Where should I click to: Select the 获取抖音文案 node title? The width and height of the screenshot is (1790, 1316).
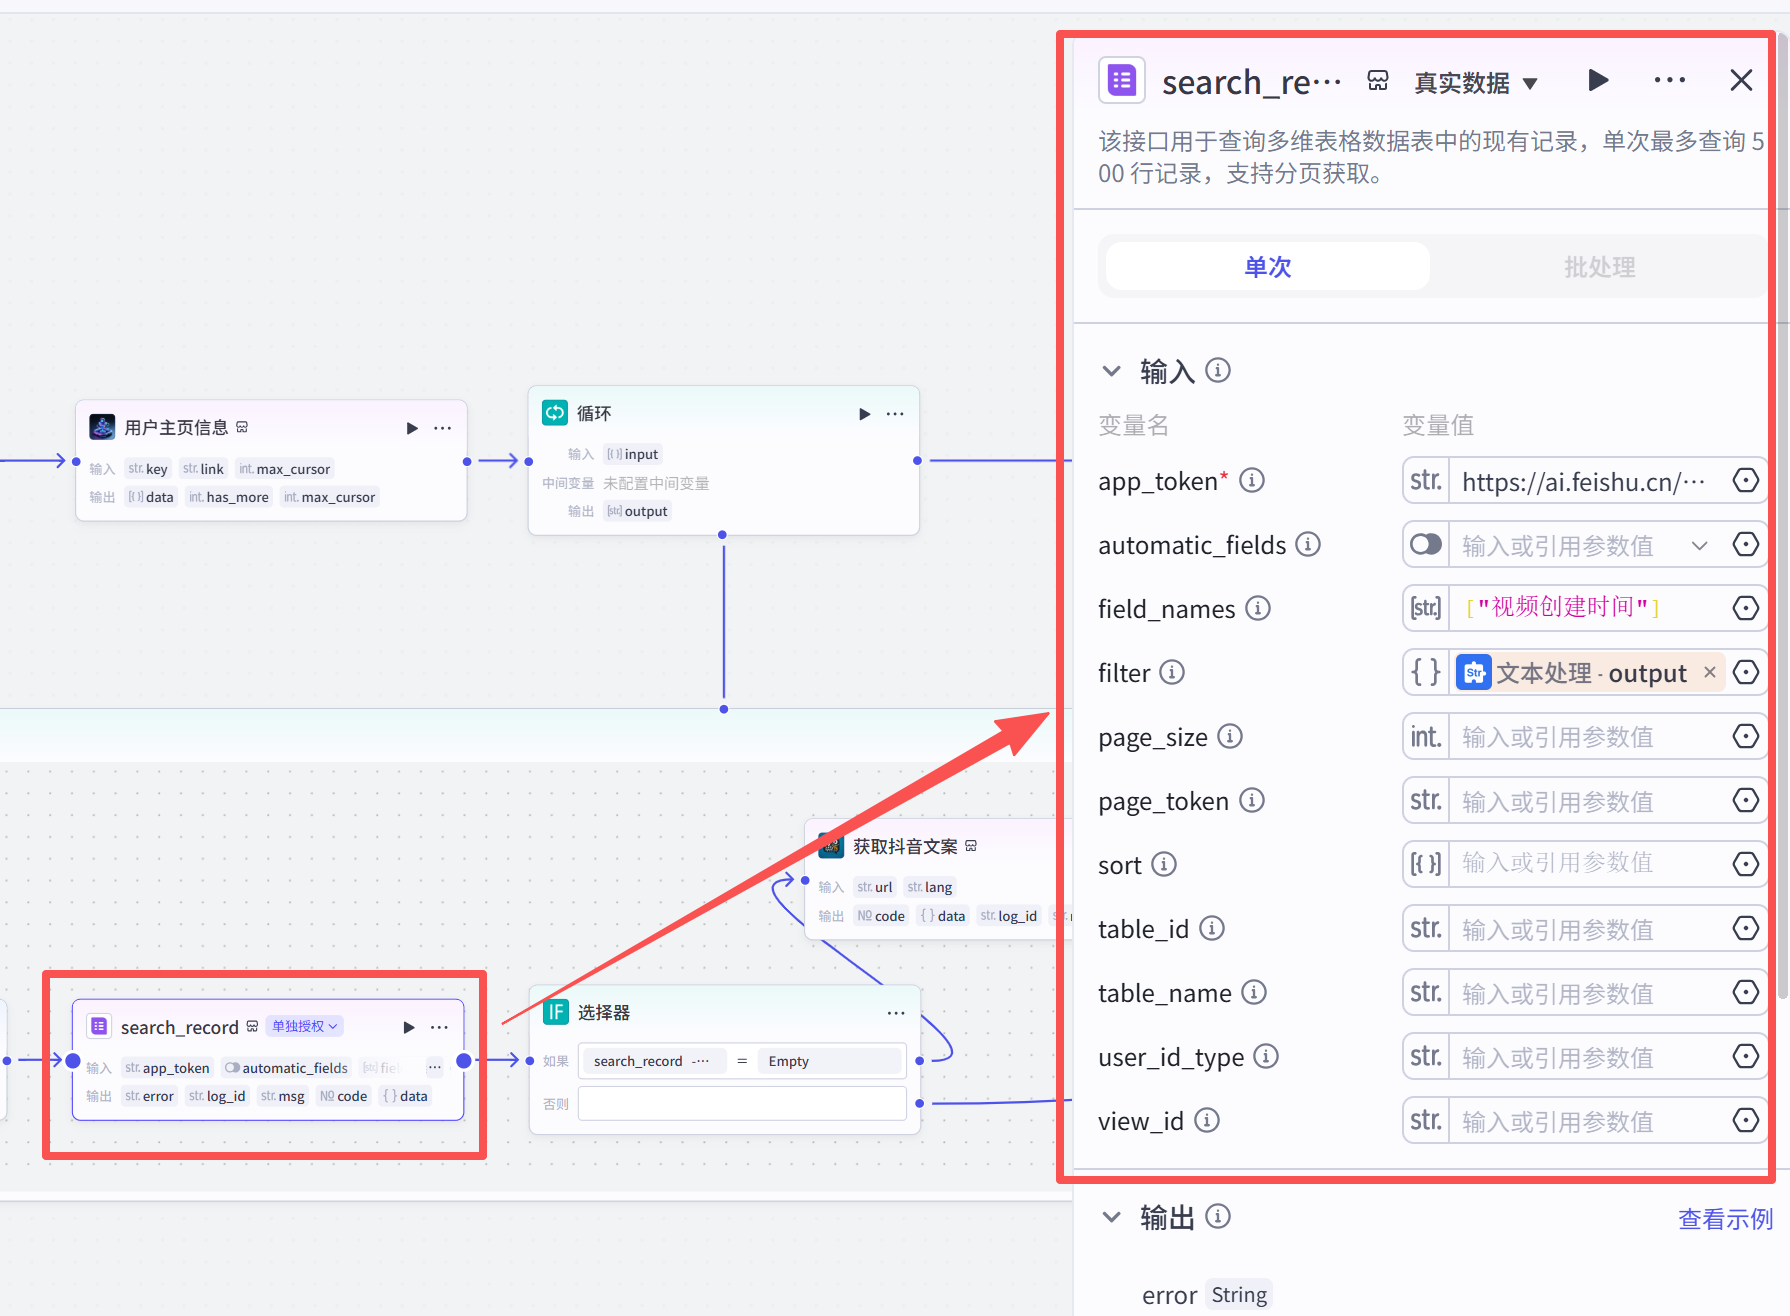905,846
